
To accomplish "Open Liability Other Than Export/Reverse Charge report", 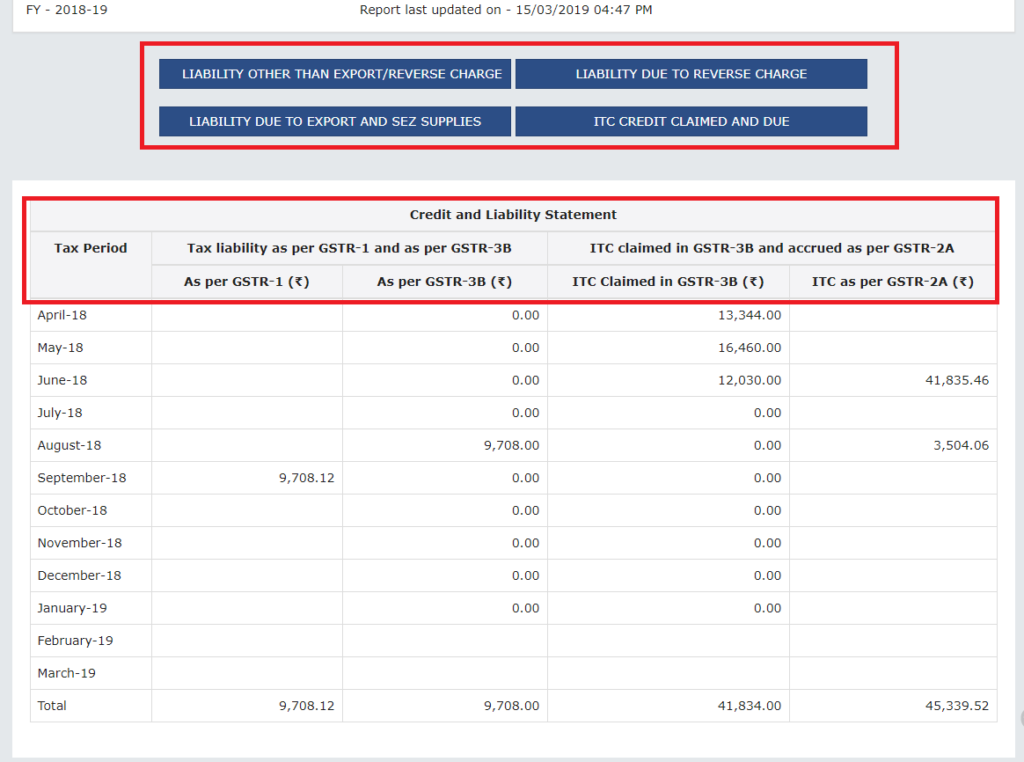I will pyautogui.click(x=335, y=74).
